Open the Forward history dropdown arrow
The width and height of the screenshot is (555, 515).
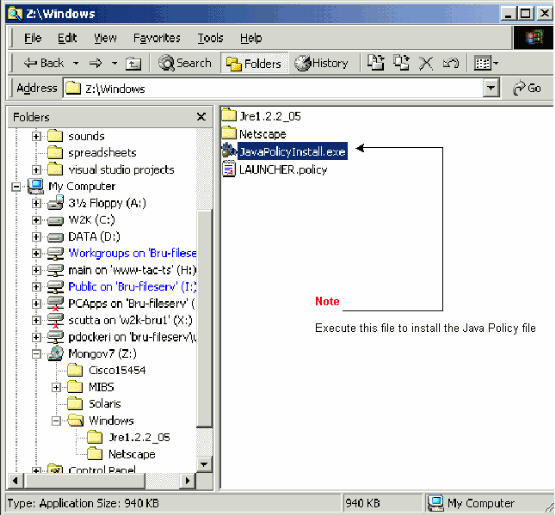click(x=114, y=63)
